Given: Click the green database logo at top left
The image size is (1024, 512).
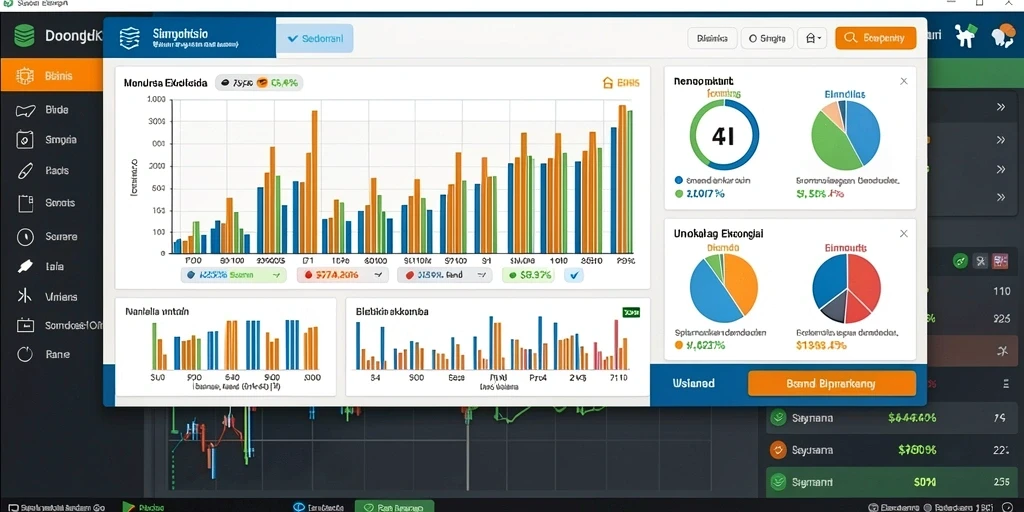Looking at the screenshot, I should [24, 35].
